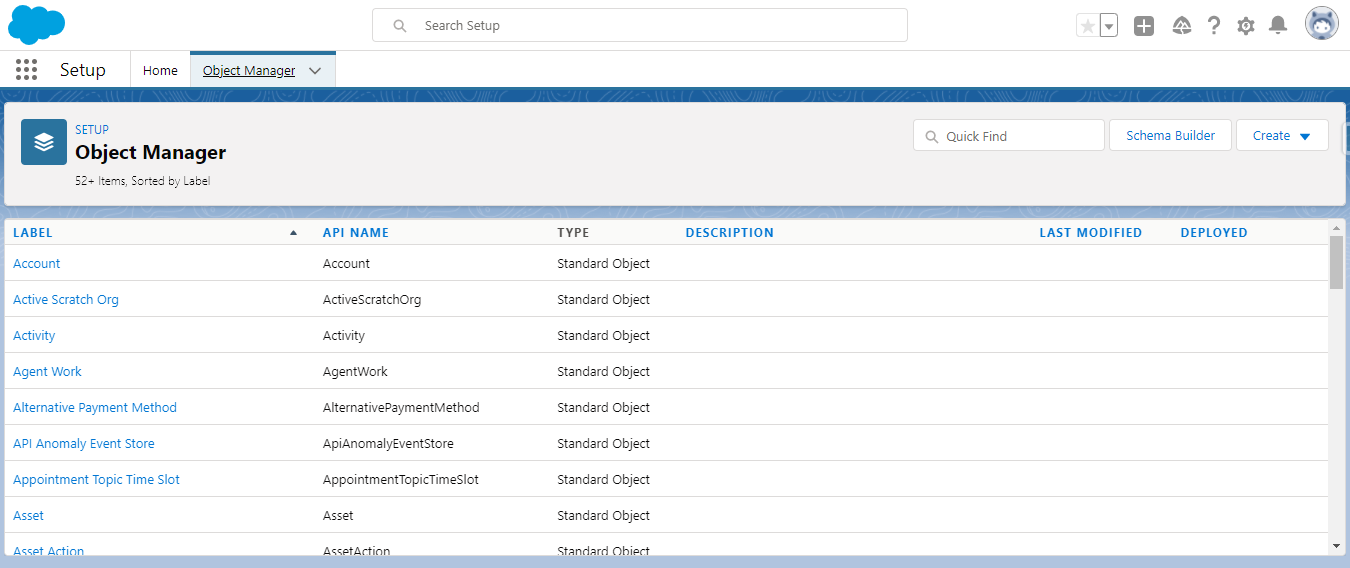Sort by the Label column header
The height and width of the screenshot is (568, 1350).
pos(33,232)
